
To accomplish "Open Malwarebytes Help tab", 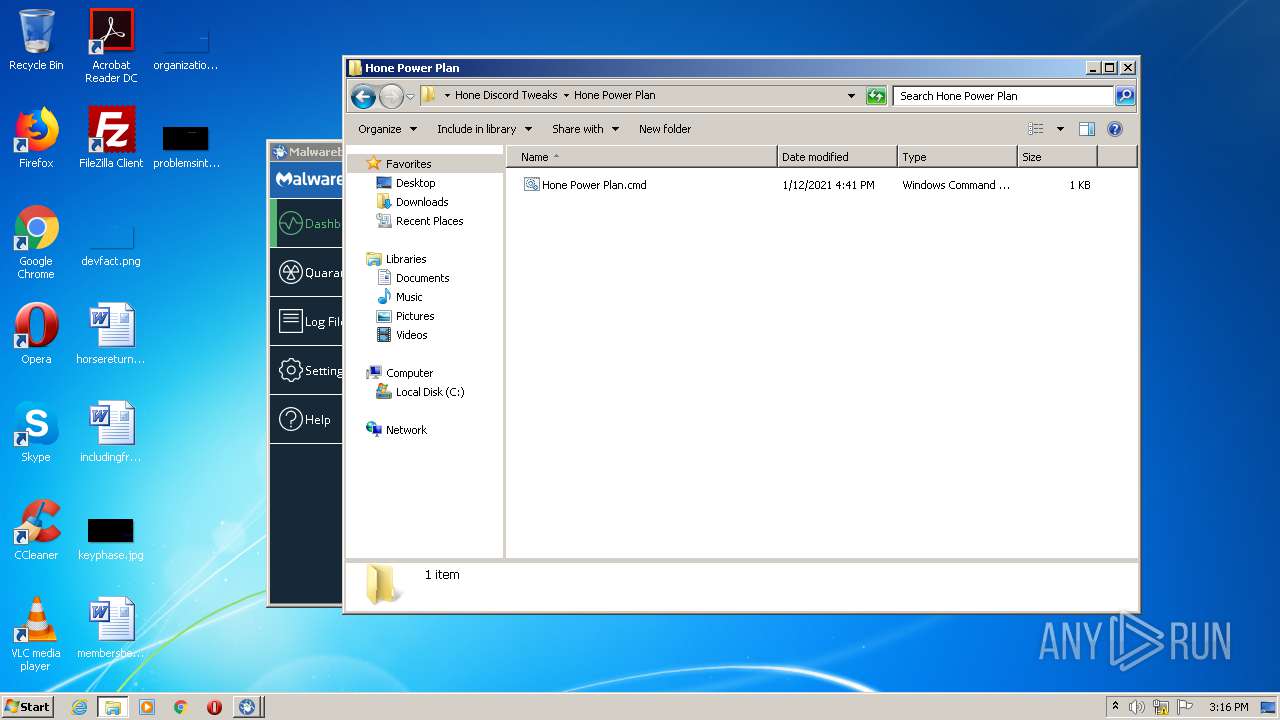I will pyautogui.click(x=306, y=420).
